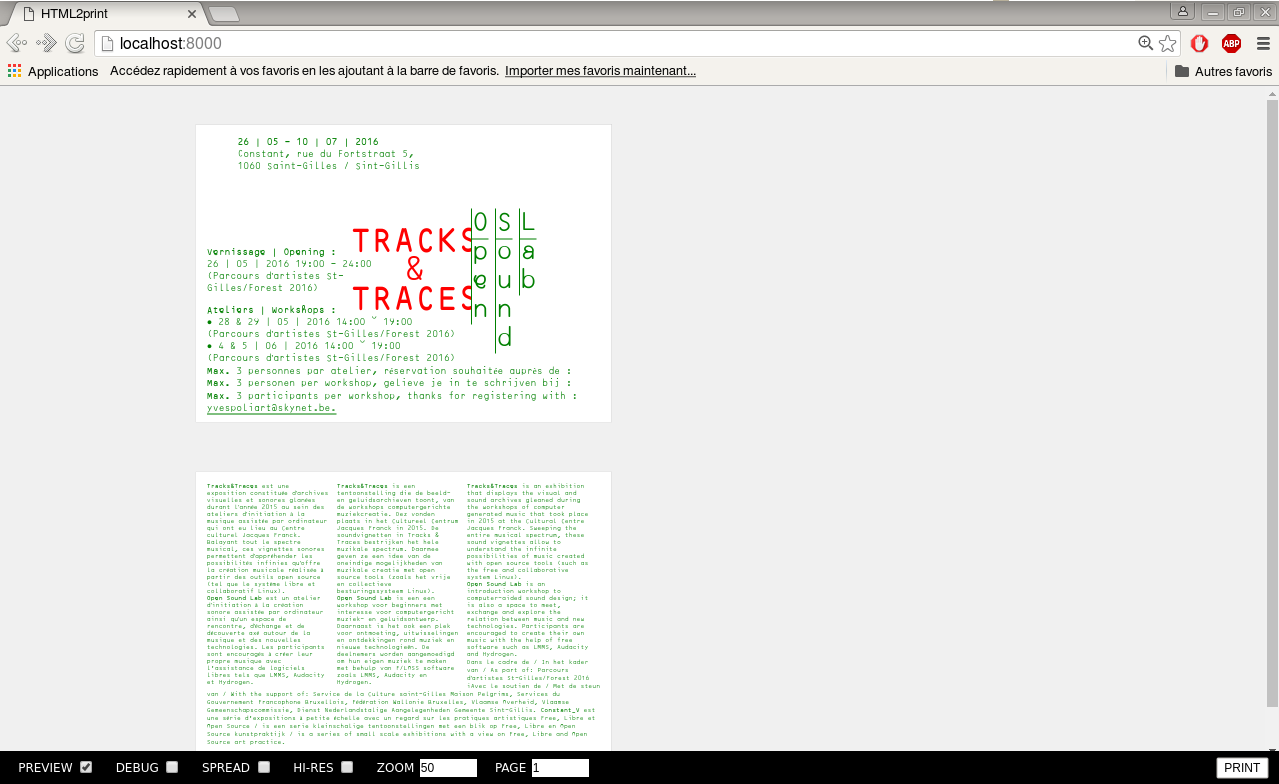Bookmark this page with the star icon
The image size is (1279, 784).
pos(1167,43)
